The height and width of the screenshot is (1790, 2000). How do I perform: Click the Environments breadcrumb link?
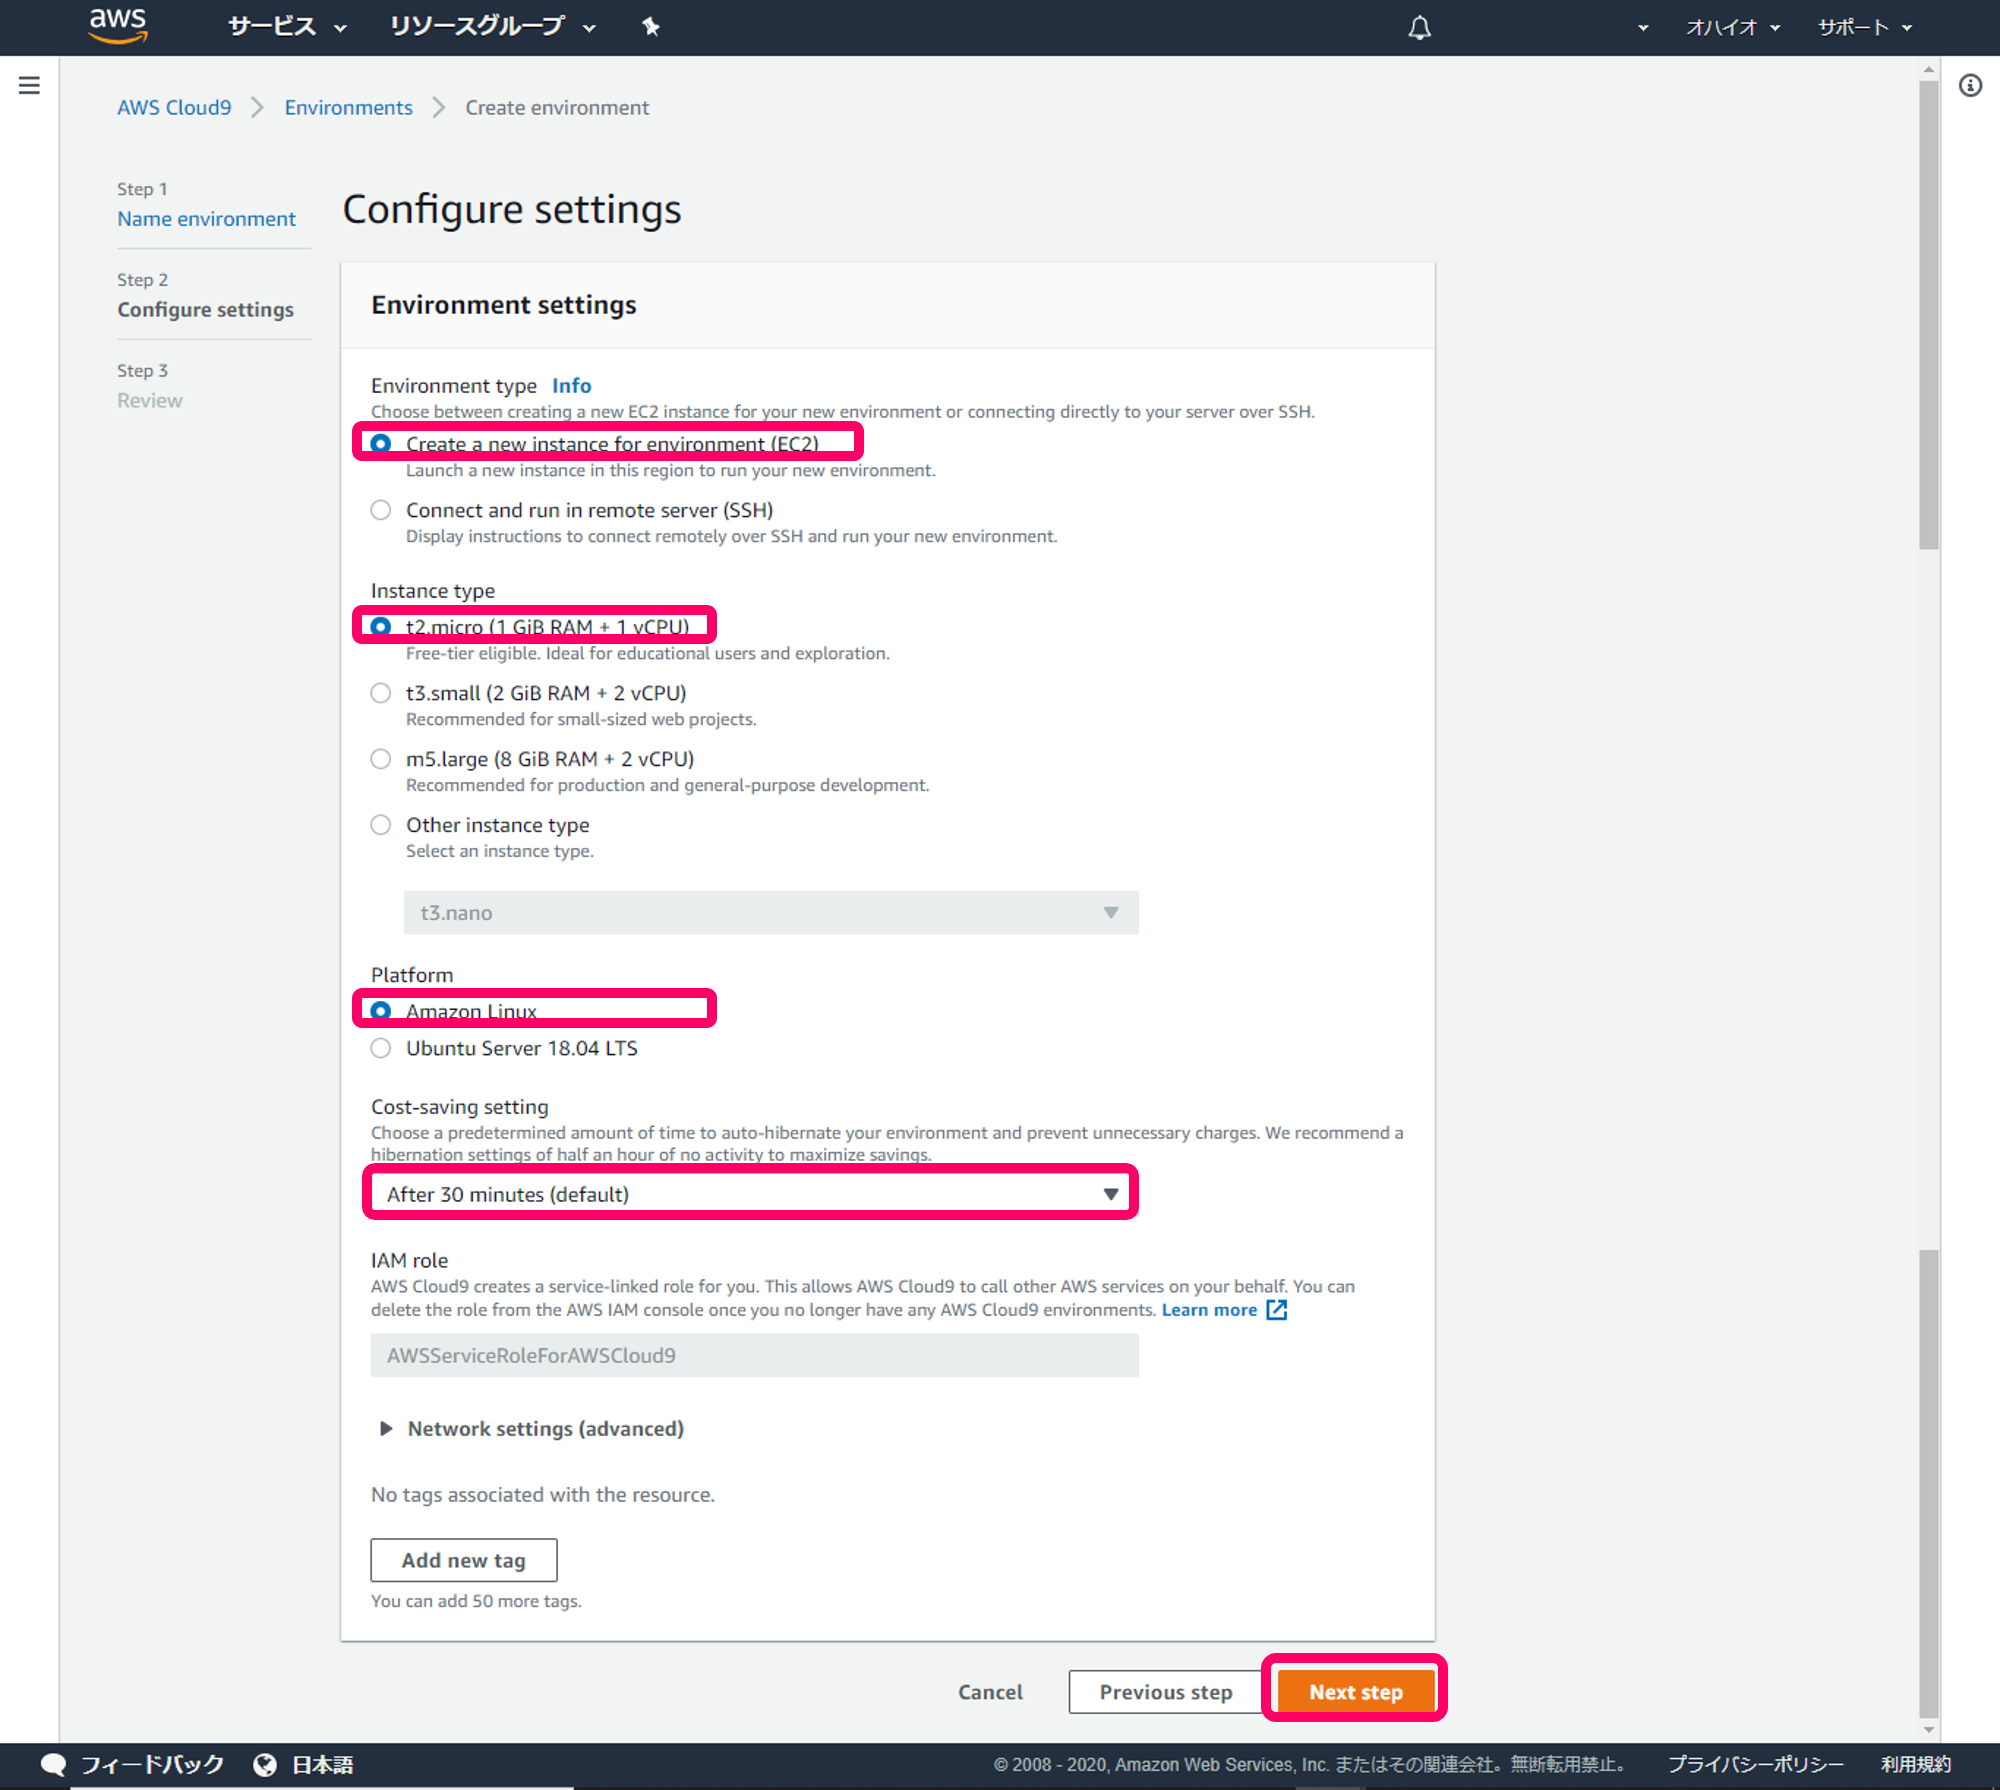pos(348,108)
